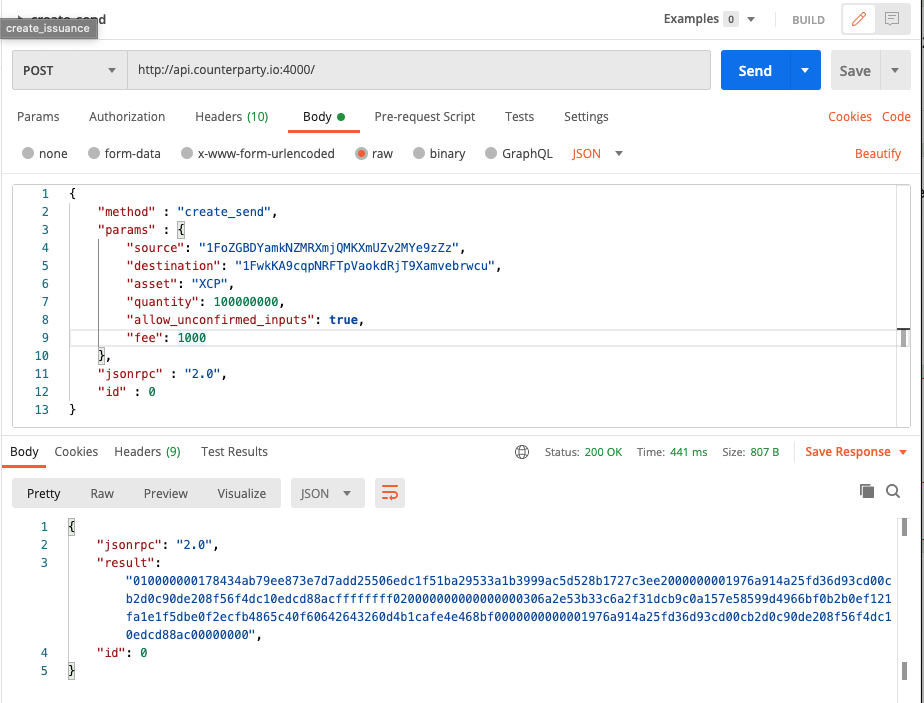Image resolution: width=924 pixels, height=703 pixels.
Task: Click the 441 ms time value
Action: coord(688,452)
